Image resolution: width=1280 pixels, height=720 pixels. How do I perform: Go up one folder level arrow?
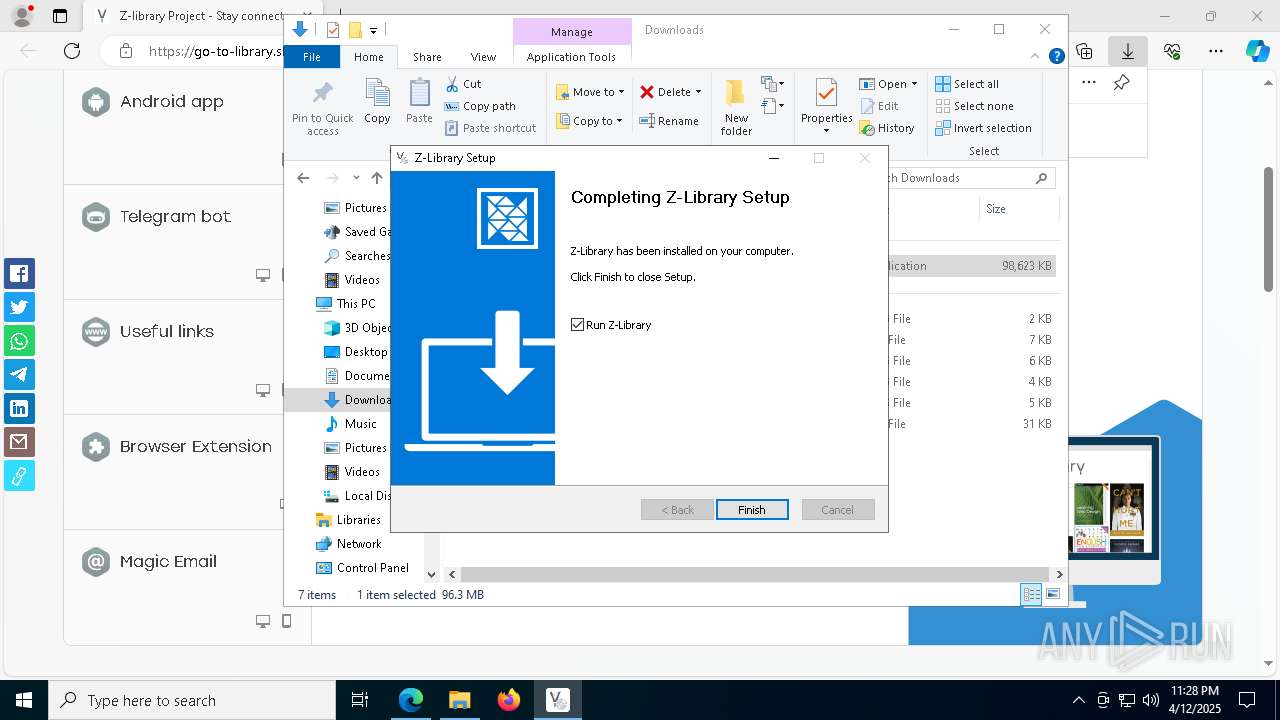(x=376, y=178)
